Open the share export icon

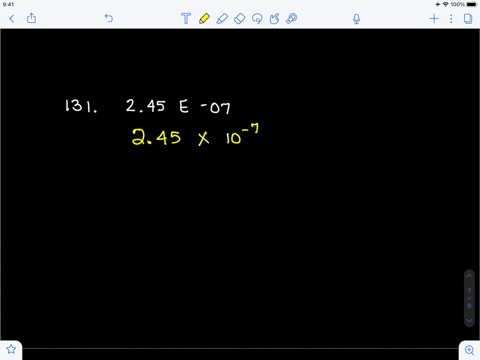[31, 18]
